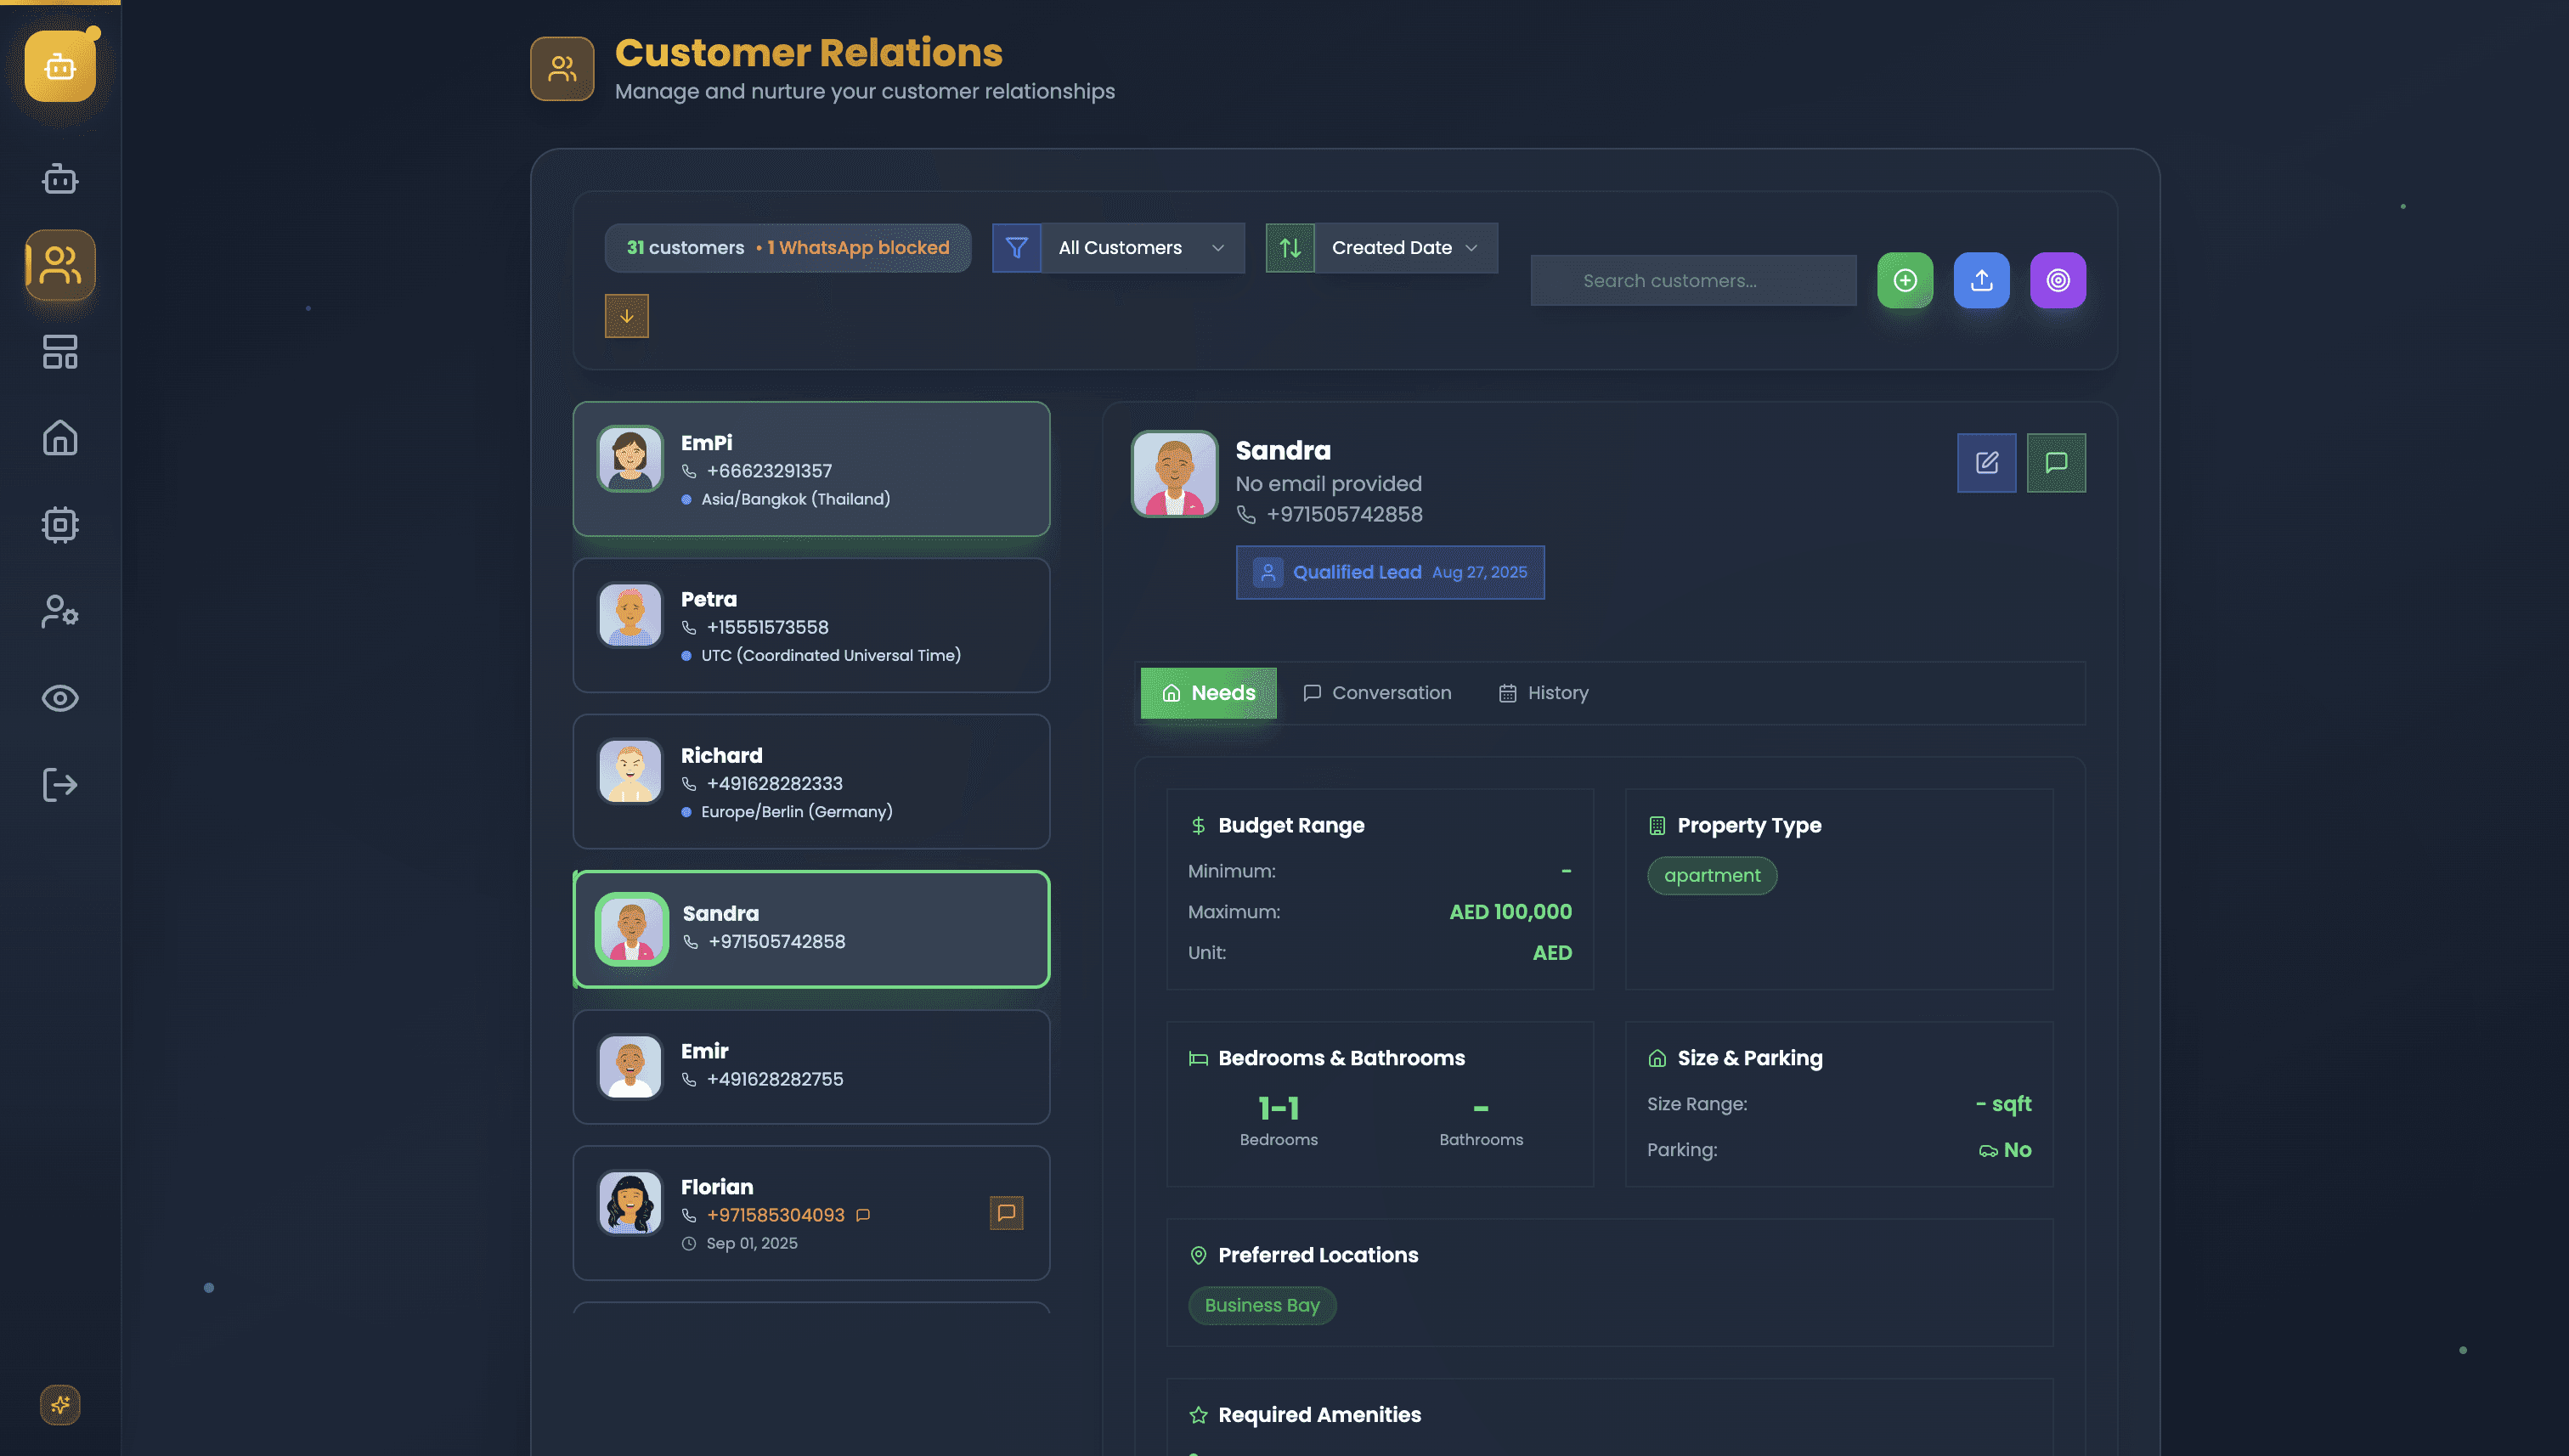Click the blue filter funnel button

coord(1016,248)
